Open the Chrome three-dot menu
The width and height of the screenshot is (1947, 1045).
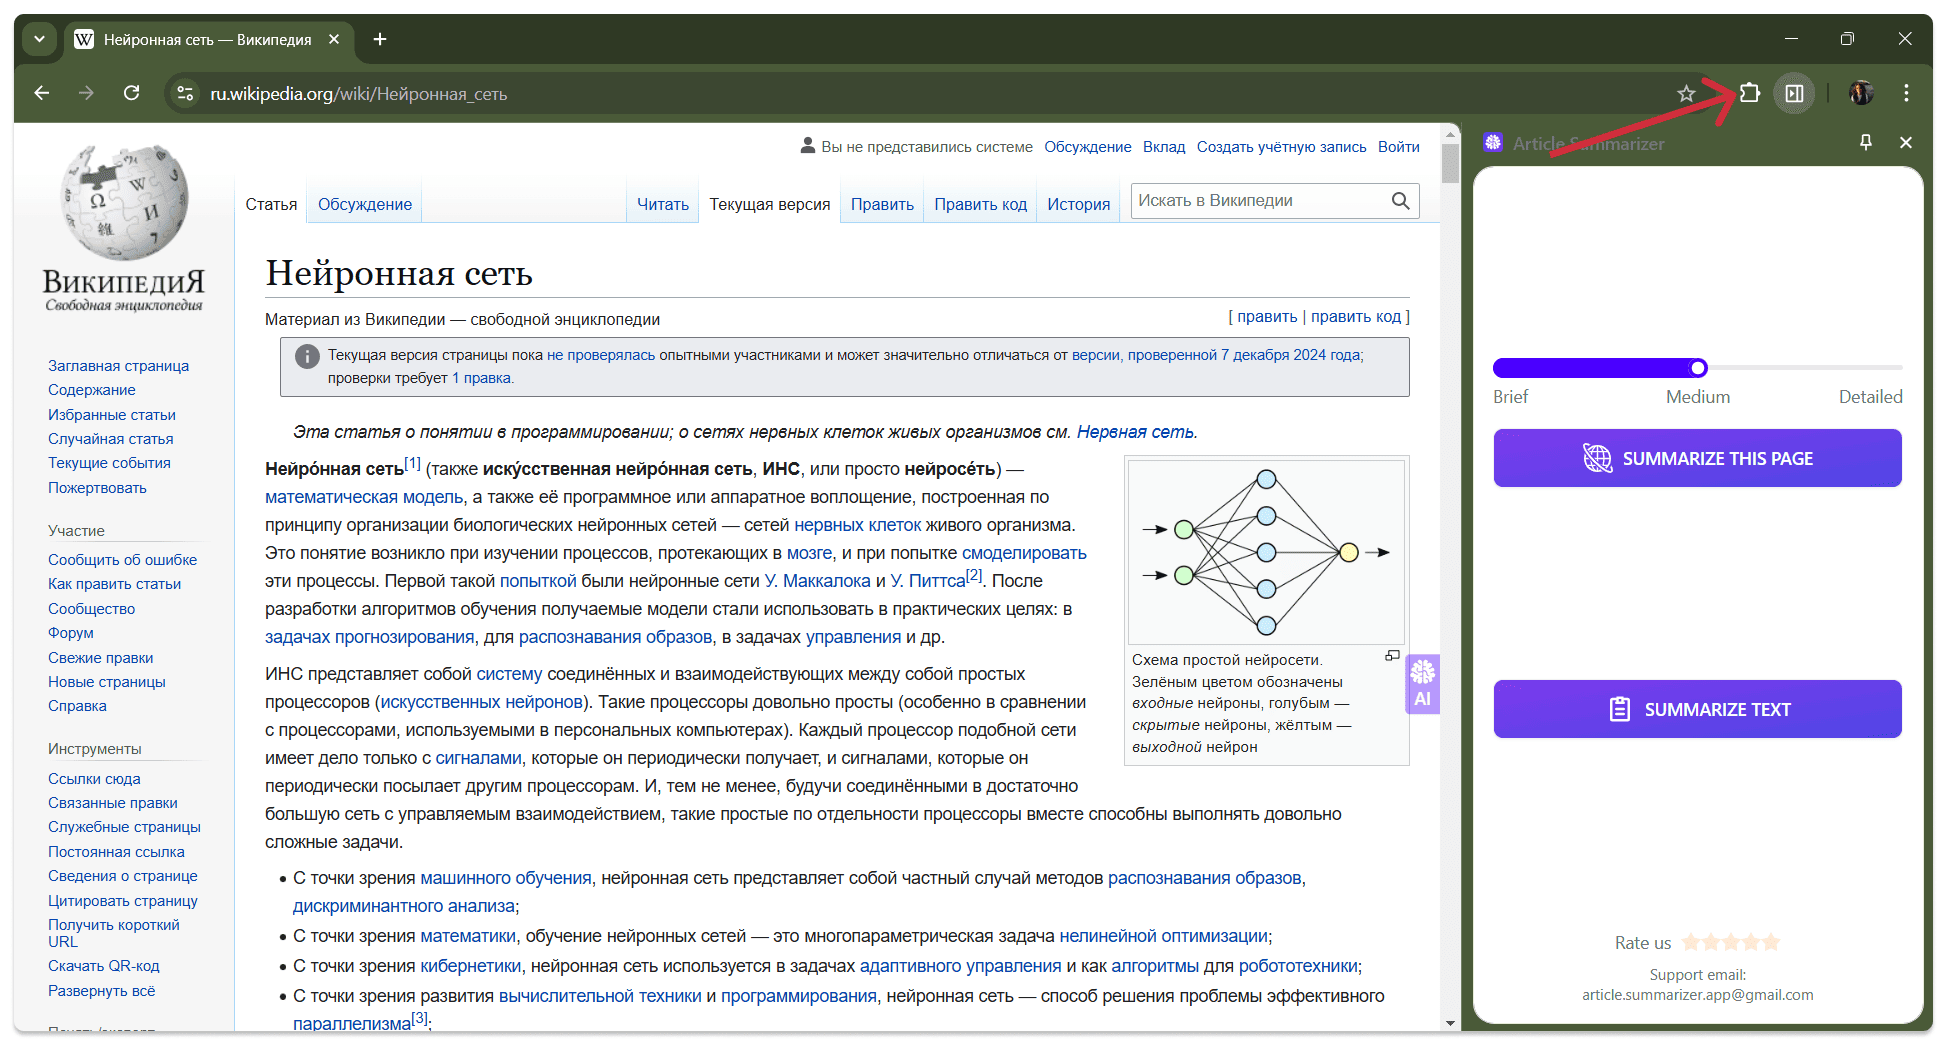pos(1906,93)
